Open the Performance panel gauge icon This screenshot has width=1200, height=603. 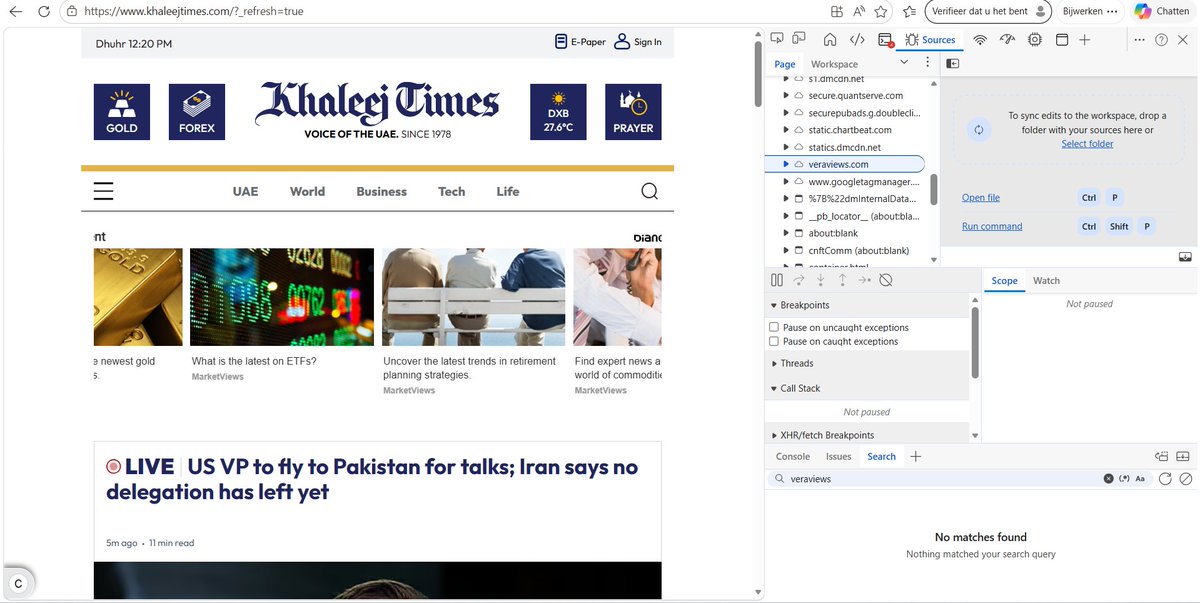coord(1007,40)
